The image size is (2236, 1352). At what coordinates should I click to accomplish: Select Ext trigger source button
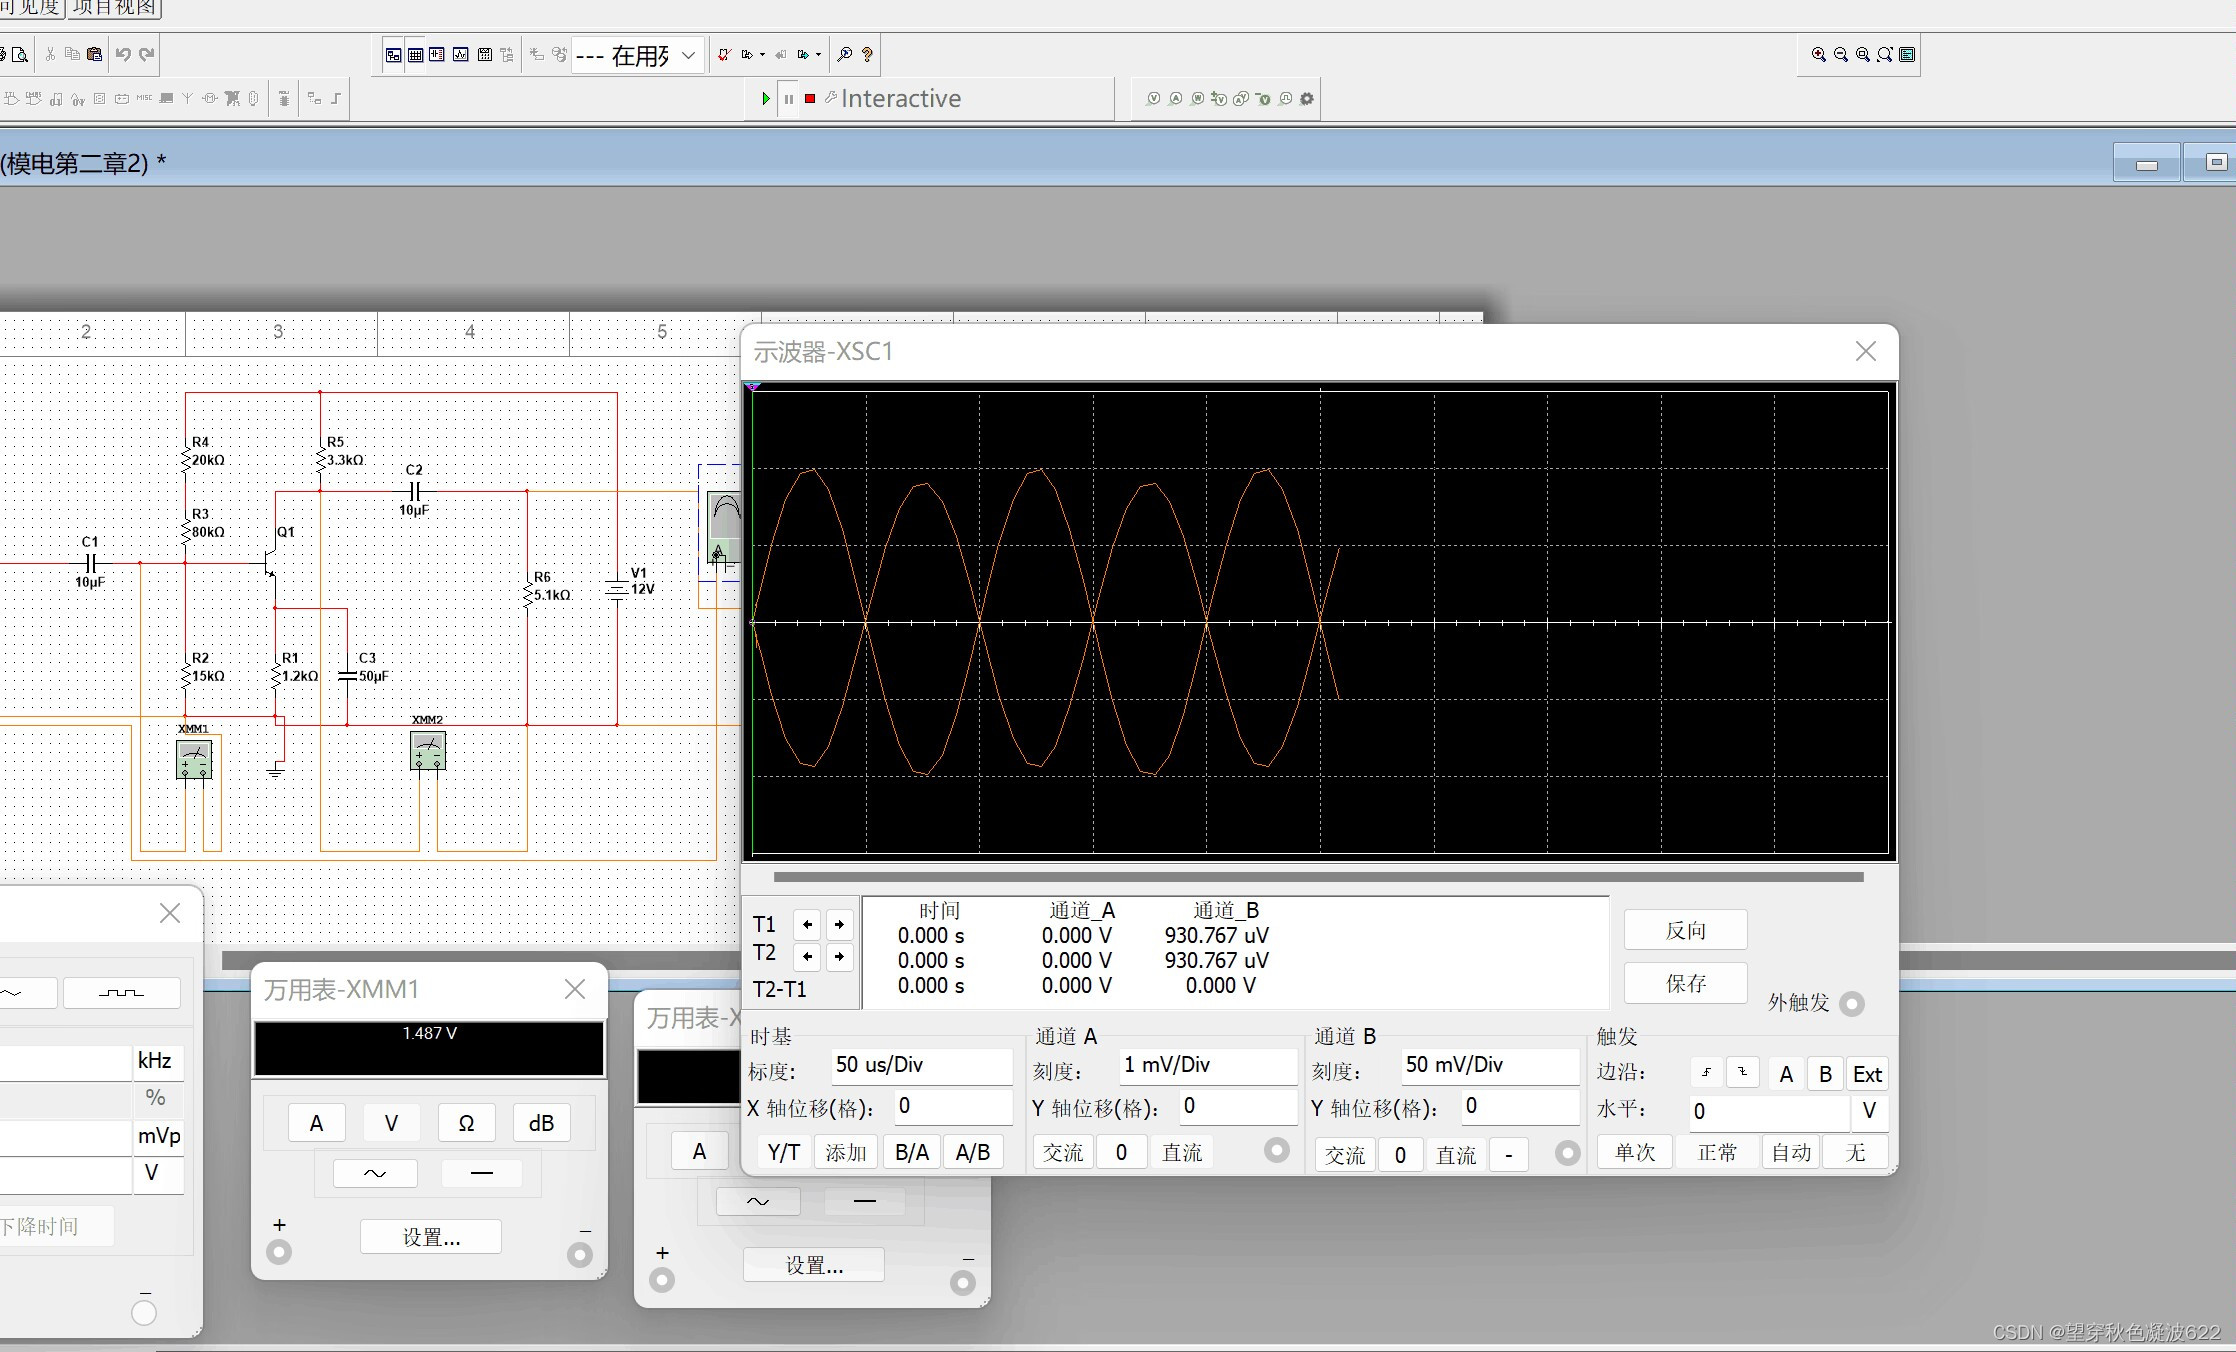pos(1866,1074)
